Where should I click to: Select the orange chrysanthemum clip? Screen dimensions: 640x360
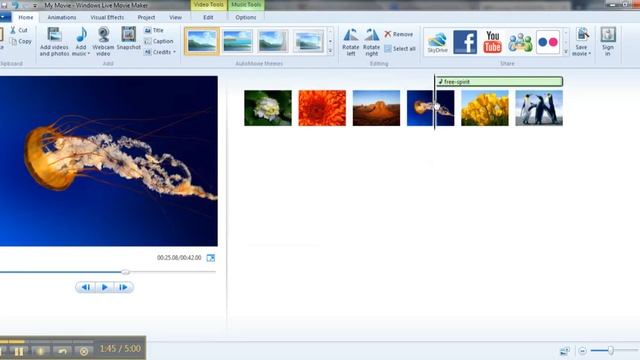coord(322,108)
